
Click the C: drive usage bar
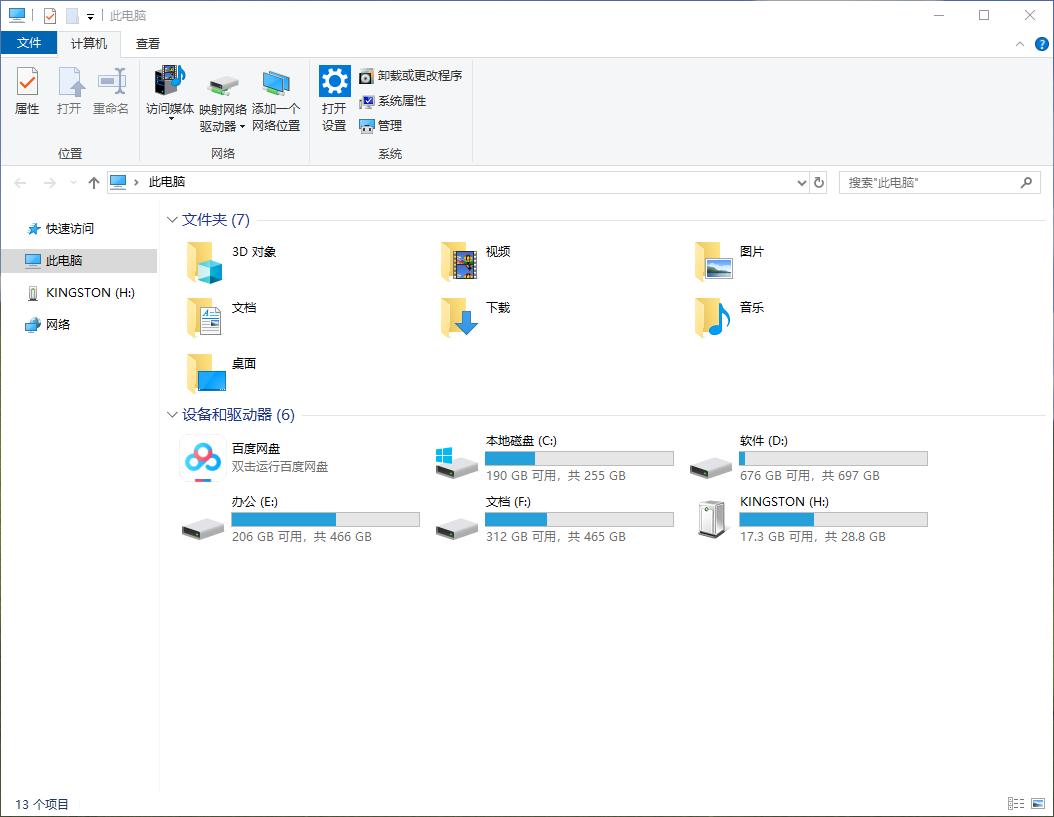[579, 458]
